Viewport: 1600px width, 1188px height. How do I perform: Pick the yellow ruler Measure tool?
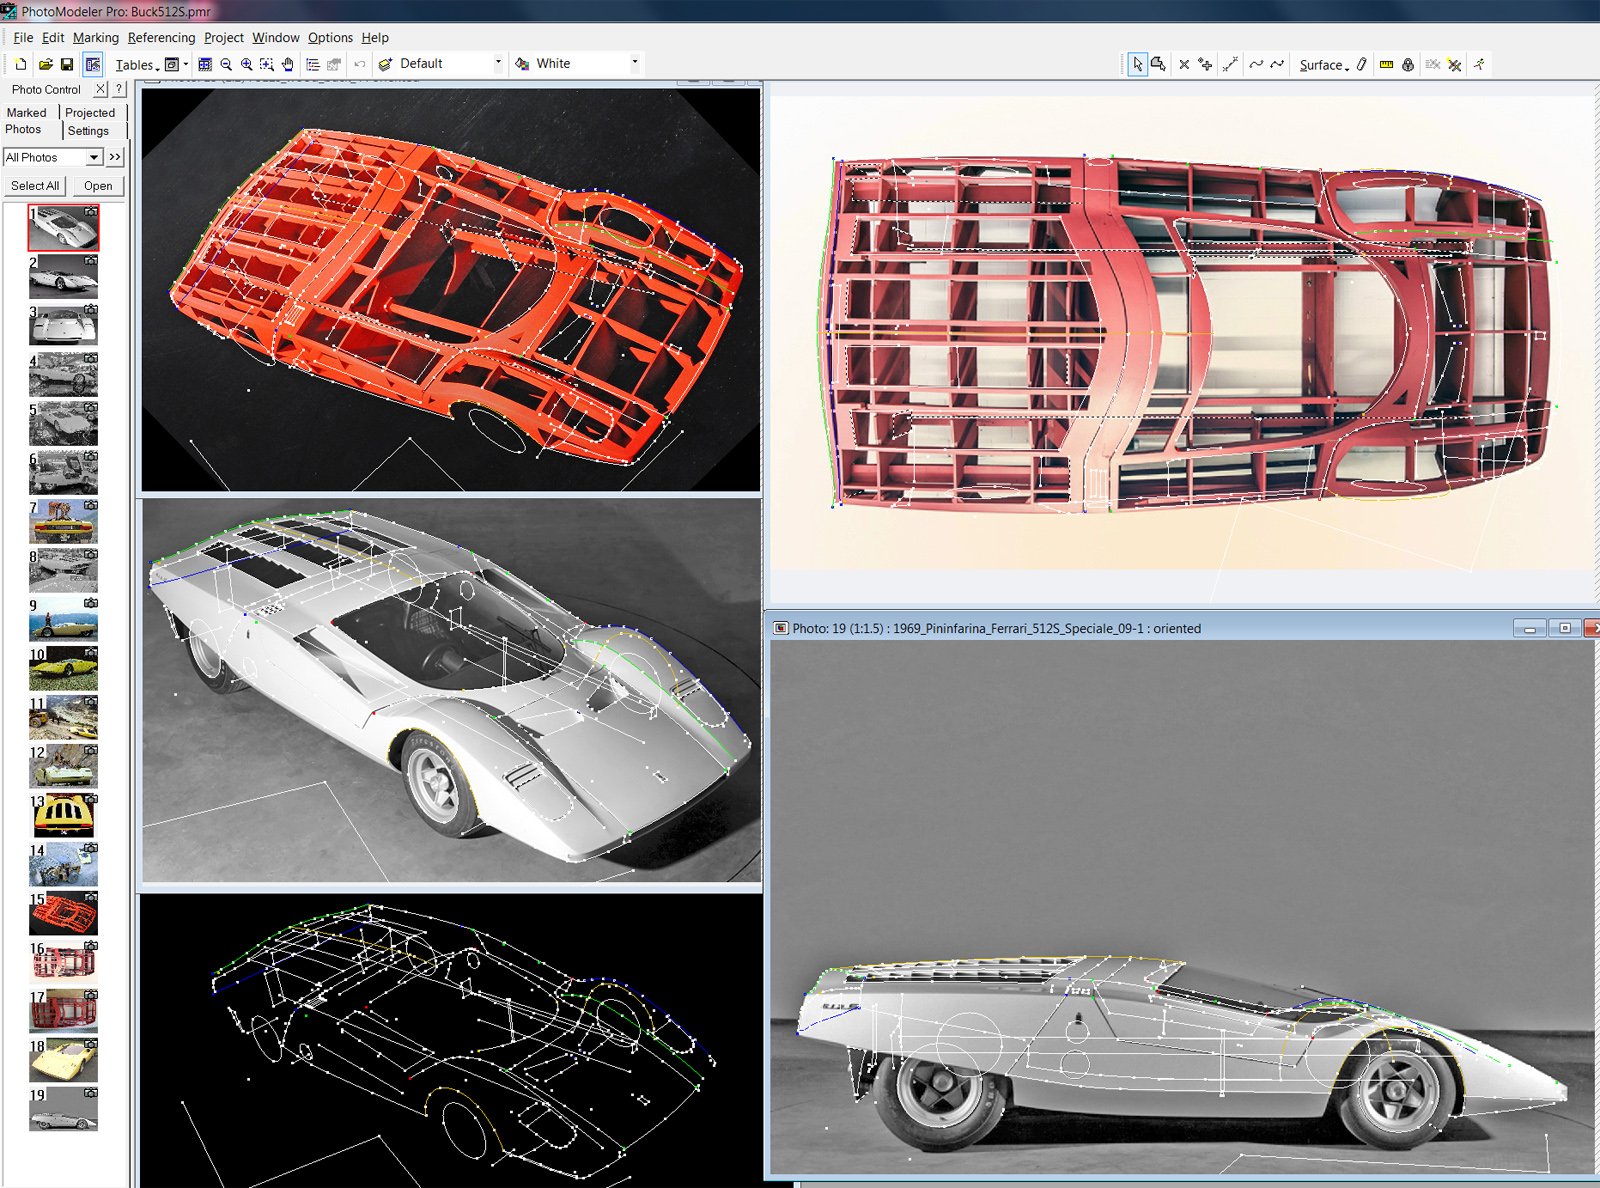(x=1386, y=64)
